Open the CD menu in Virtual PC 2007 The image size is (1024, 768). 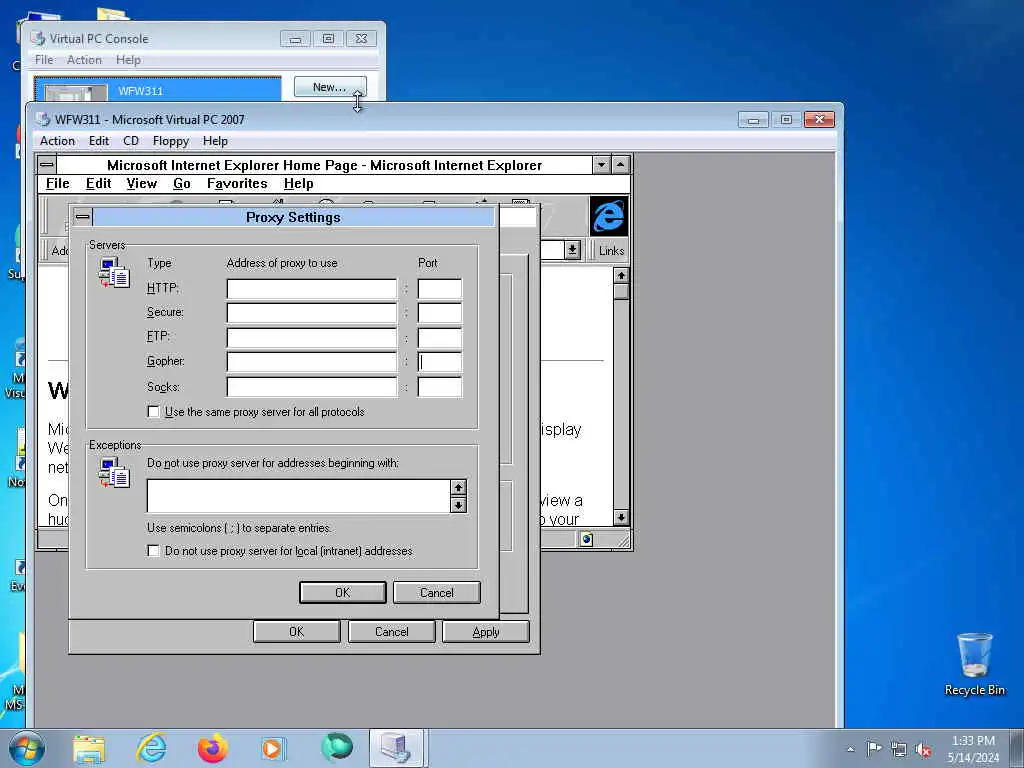131,141
